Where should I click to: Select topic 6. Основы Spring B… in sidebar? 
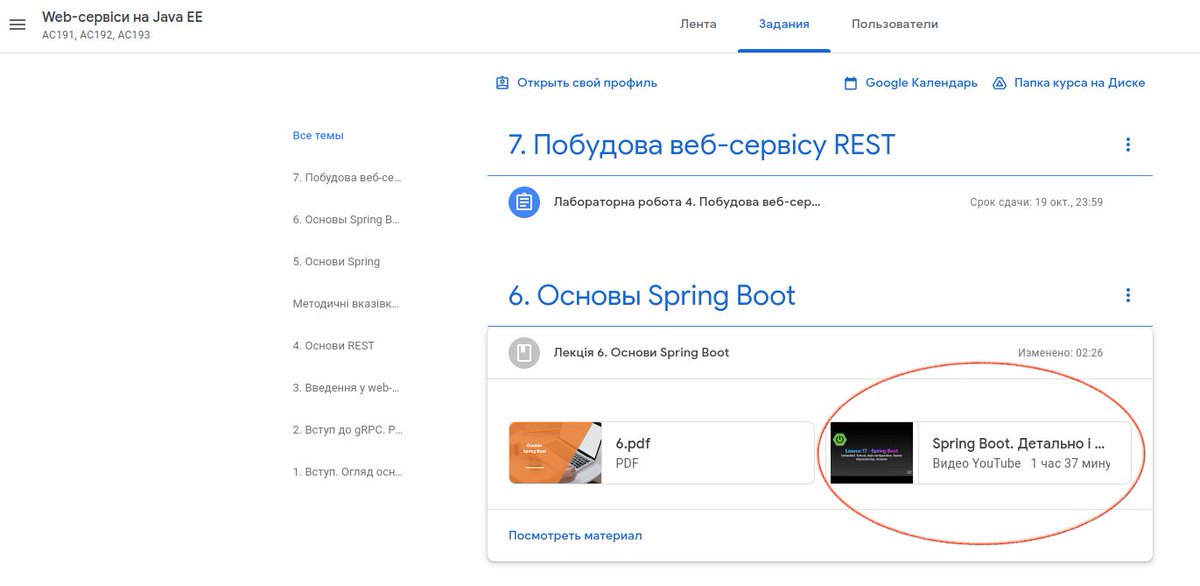pos(346,220)
